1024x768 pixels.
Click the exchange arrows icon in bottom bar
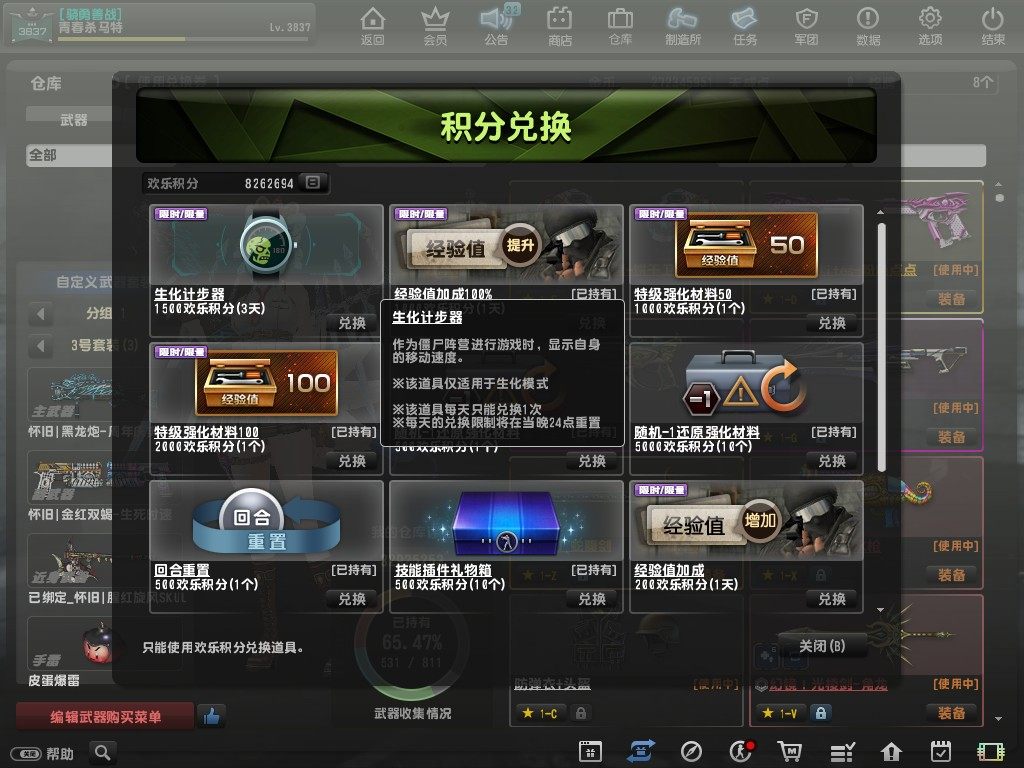640,752
